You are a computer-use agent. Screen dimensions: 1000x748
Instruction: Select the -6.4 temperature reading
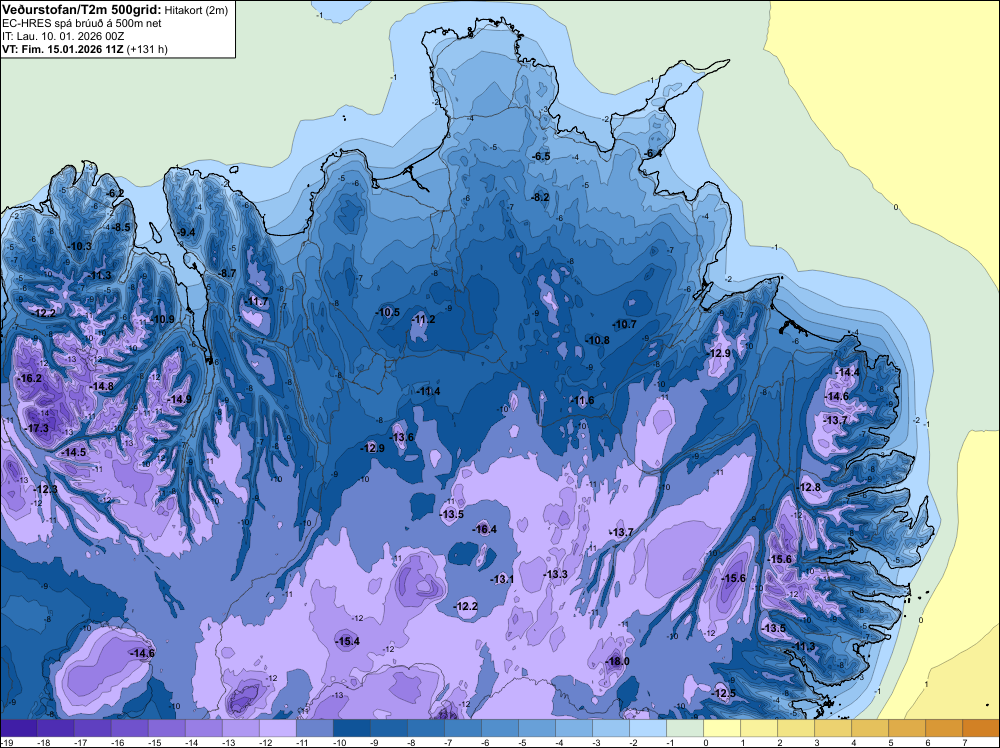653,154
